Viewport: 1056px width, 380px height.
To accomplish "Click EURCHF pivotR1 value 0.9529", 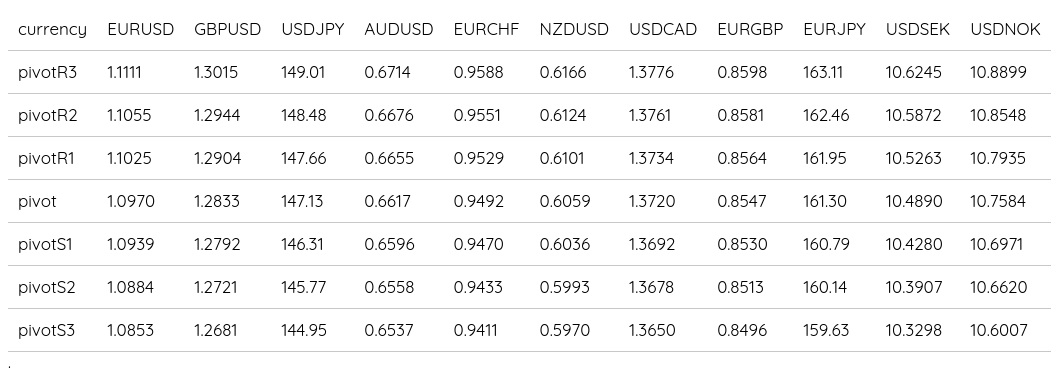I will click(x=478, y=158).
